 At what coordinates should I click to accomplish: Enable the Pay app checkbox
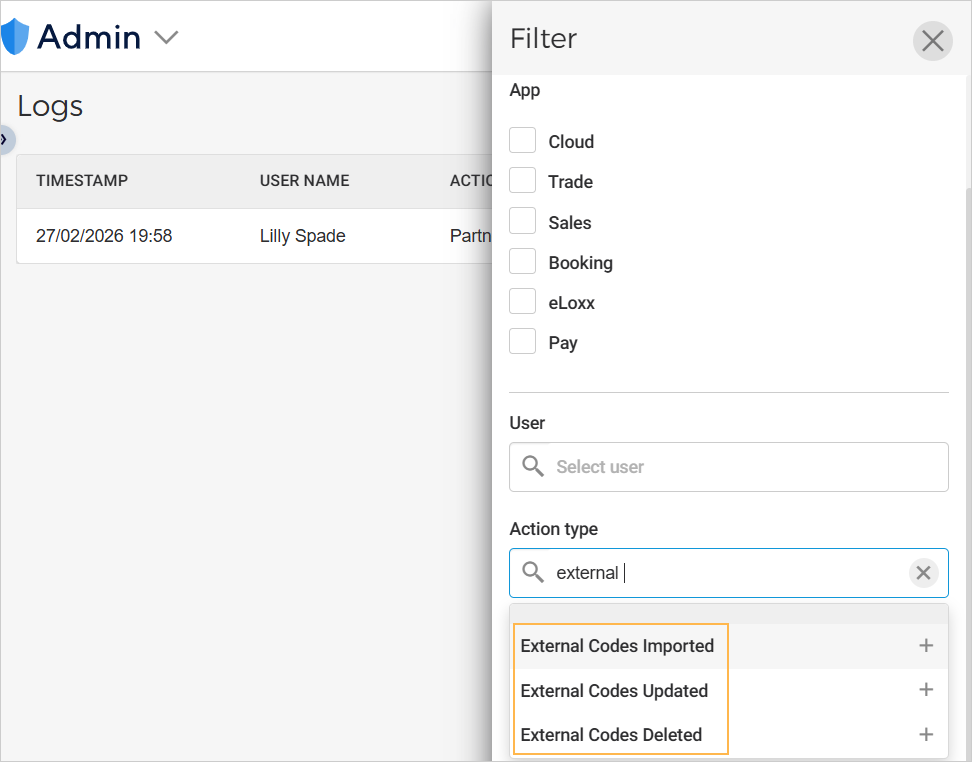coord(523,342)
